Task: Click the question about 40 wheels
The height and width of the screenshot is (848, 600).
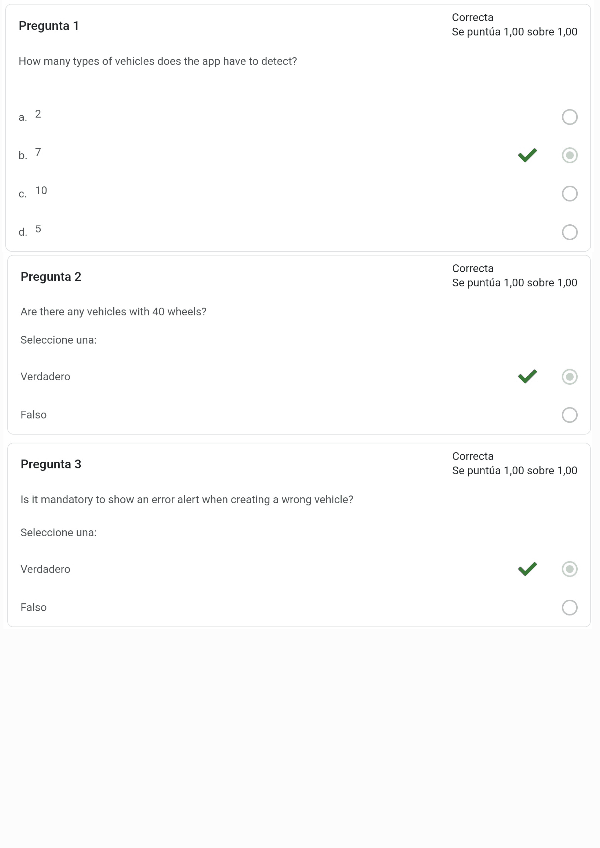Action: (113, 312)
